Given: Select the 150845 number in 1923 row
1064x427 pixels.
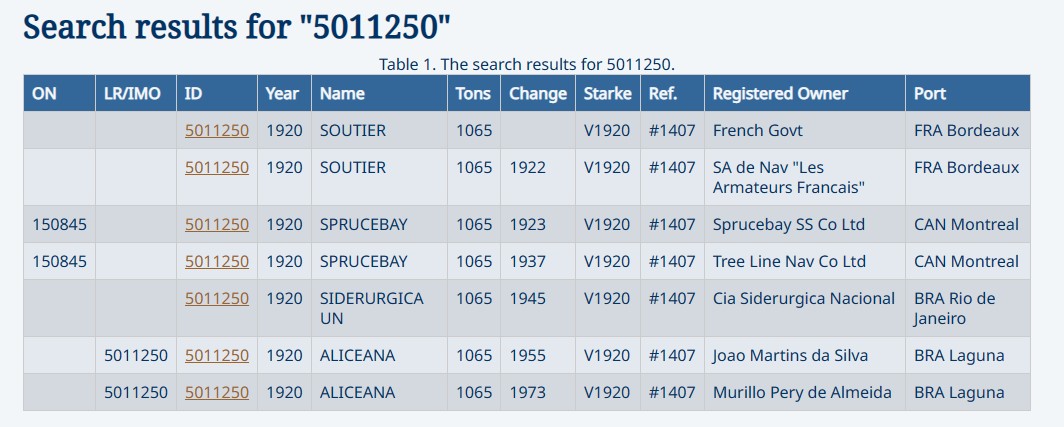Looking at the screenshot, I should tap(60, 224).
